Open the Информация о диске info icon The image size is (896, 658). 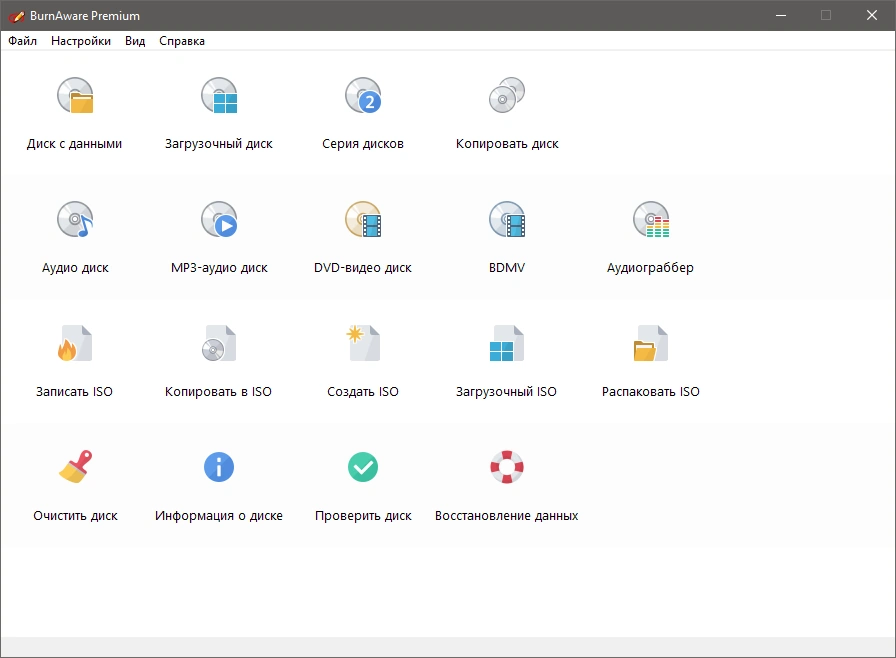coord(219,467)
